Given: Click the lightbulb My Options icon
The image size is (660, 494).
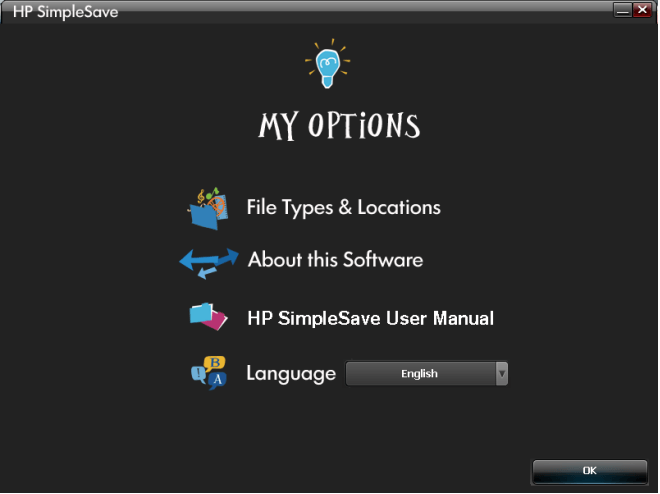Looking at the screenshot, I should click(328, 64).
